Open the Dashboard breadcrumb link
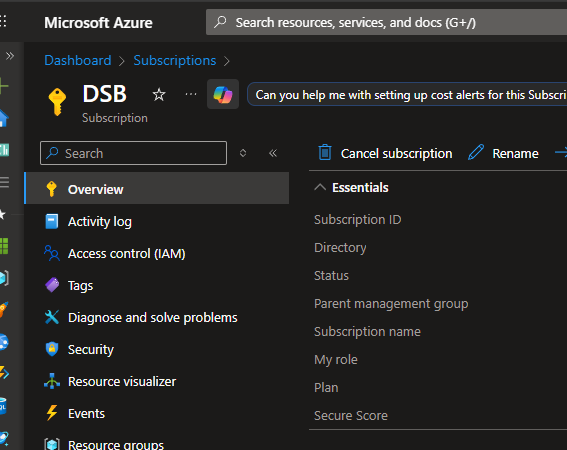The height and width of the screenshot is (450, 567). [x=77, y=60]
